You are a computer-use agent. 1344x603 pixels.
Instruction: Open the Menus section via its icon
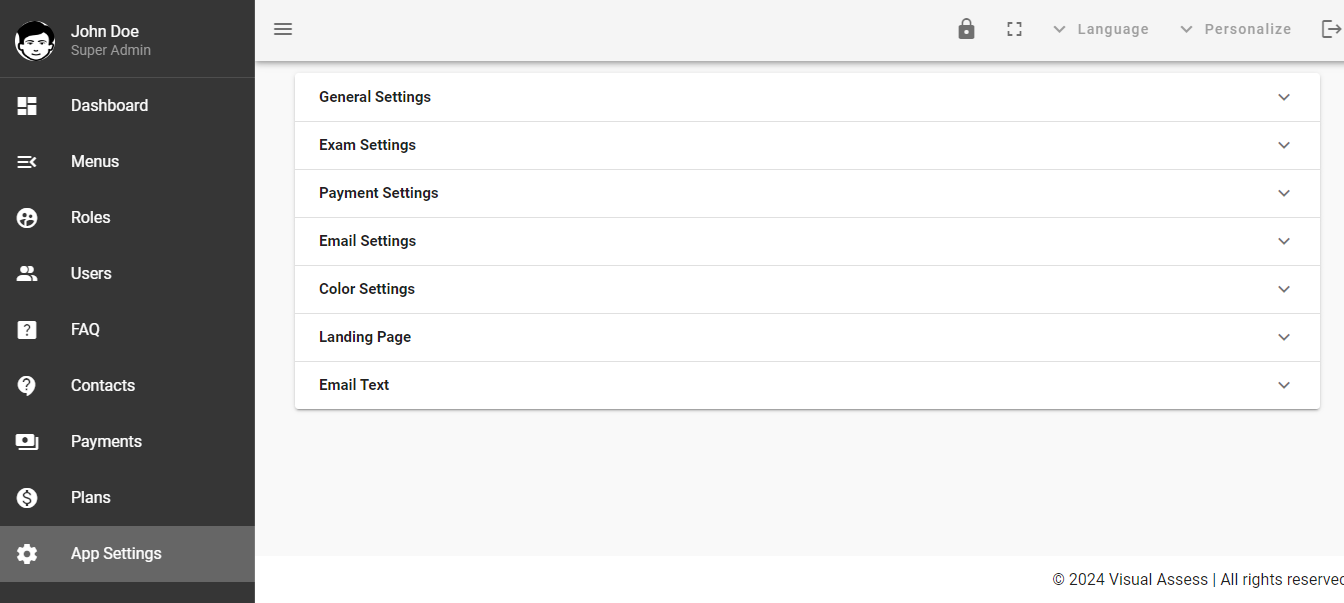[x=27, y=161]
